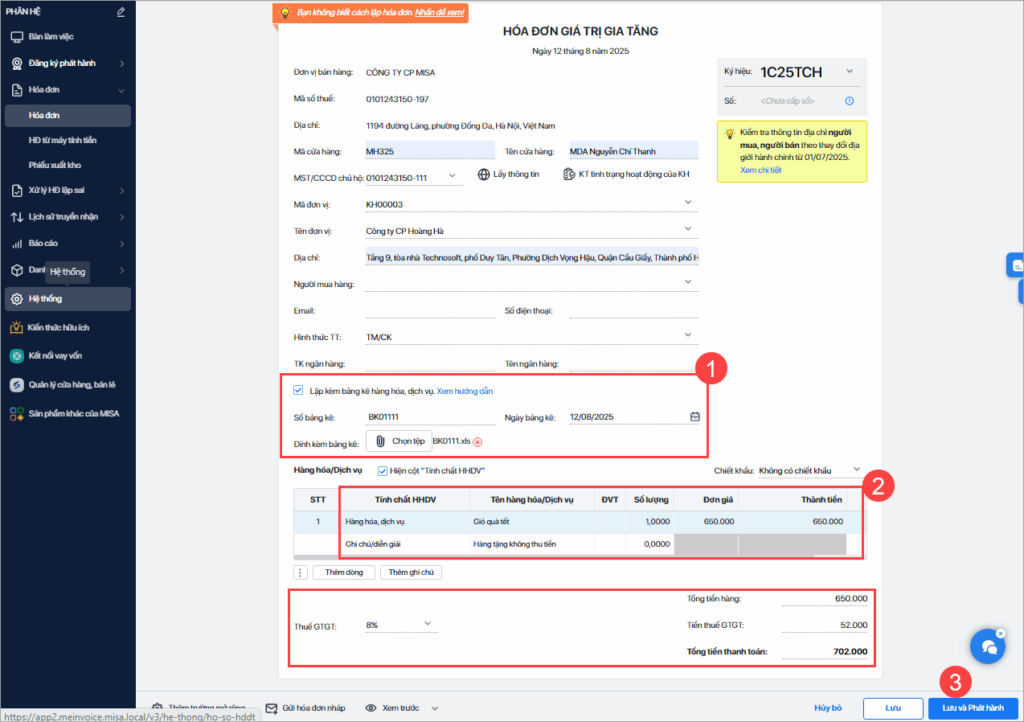Click the Bàn làm việc monitor icon
The image size is (1024, 722).
coord(17,37)
